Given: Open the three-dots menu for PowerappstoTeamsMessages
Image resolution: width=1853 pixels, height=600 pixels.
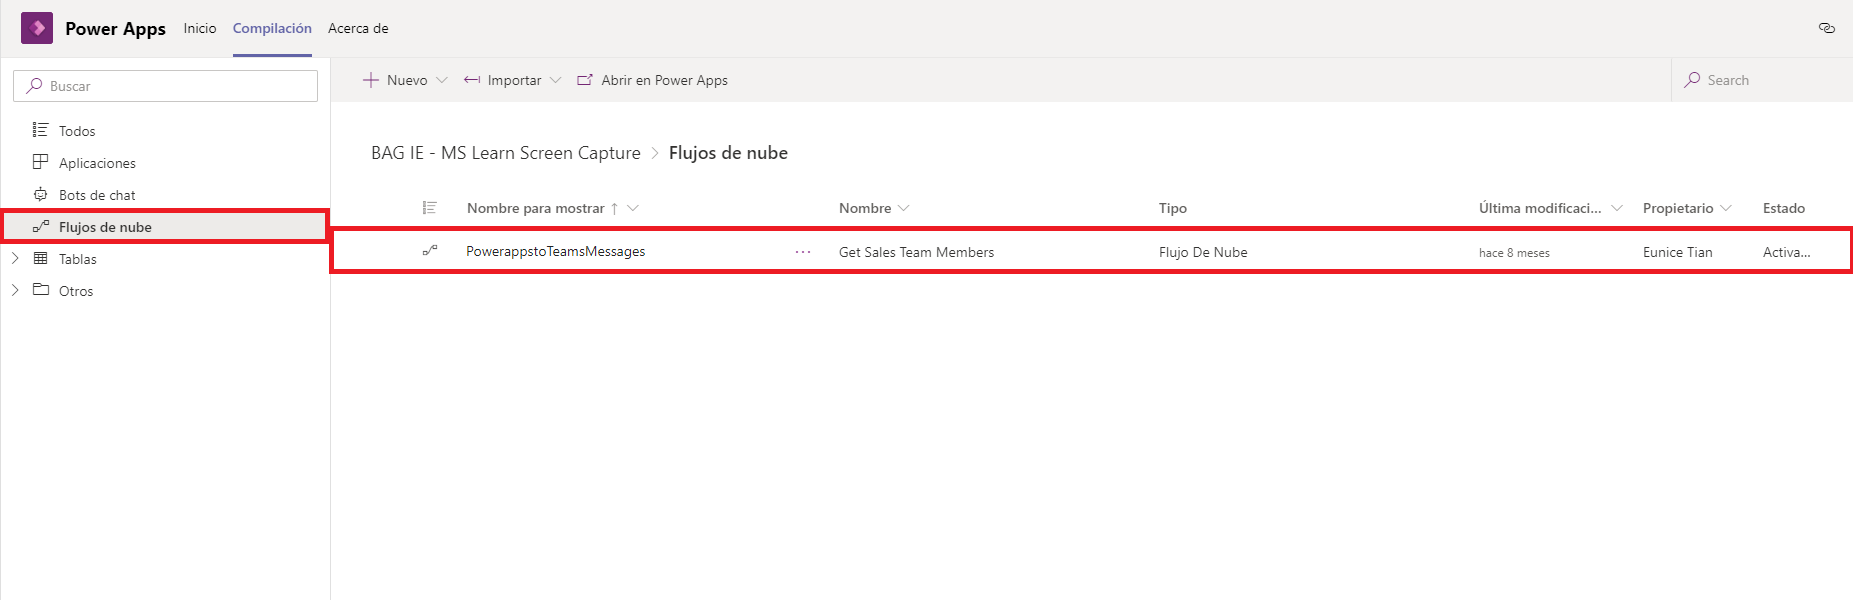Looking at the screenshot, I should (802, 252).
